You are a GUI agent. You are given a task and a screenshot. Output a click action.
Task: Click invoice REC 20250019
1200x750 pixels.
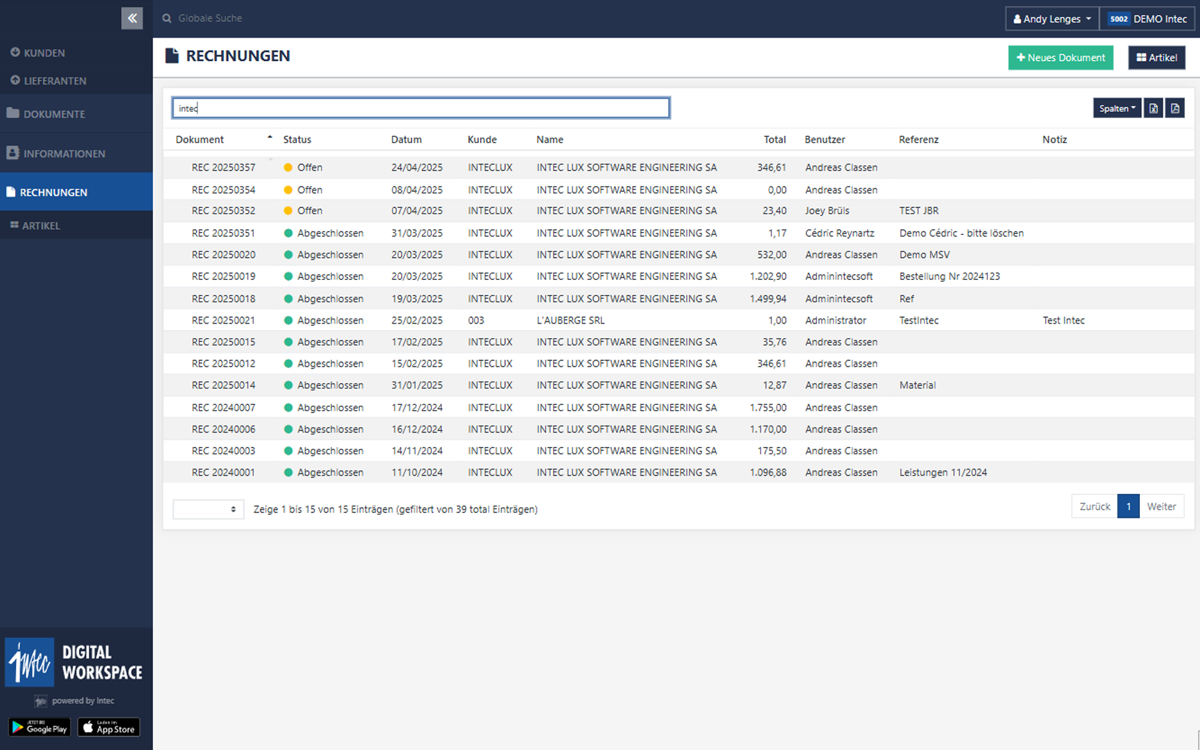point(224,276)
